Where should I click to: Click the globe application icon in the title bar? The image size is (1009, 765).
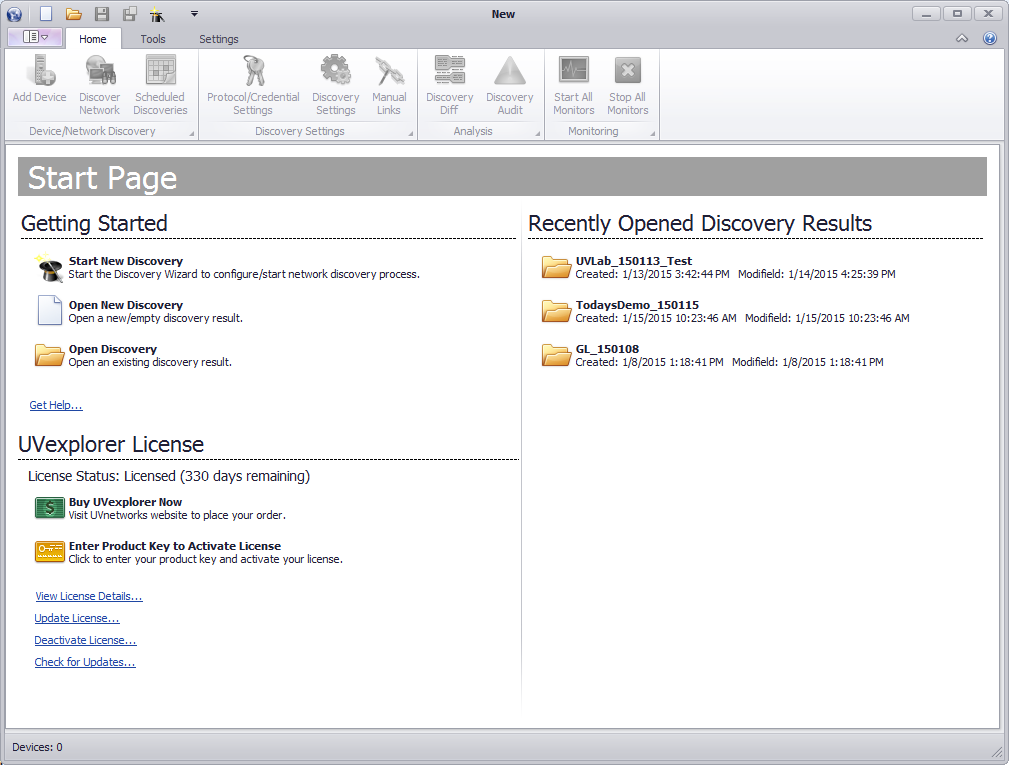(14, 14)
